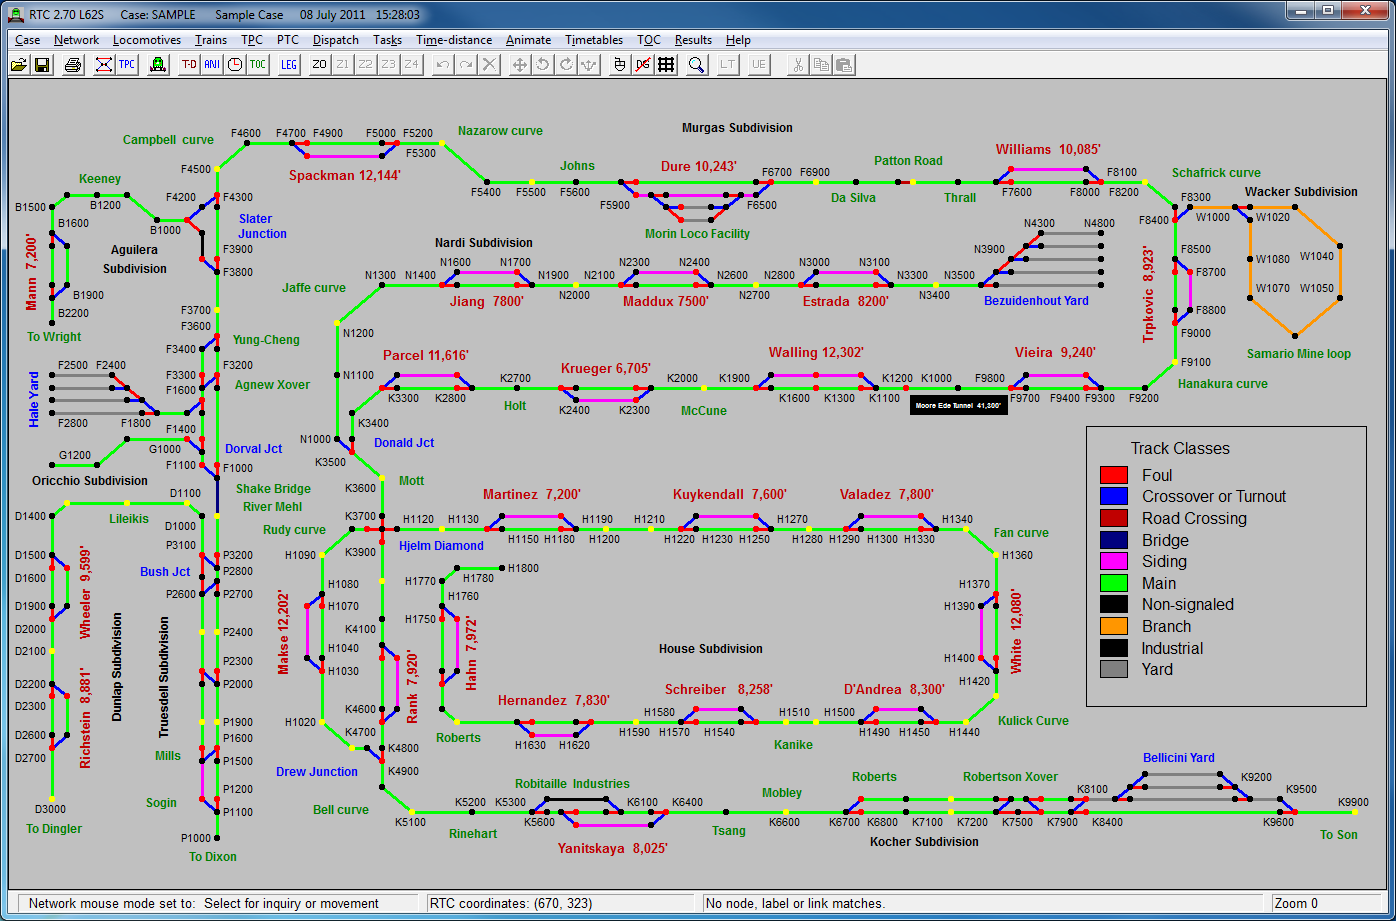This screenshot has height=921, width=1396.
Task: Click the Hjelm Diamond junction label
Action: (441, 546)
